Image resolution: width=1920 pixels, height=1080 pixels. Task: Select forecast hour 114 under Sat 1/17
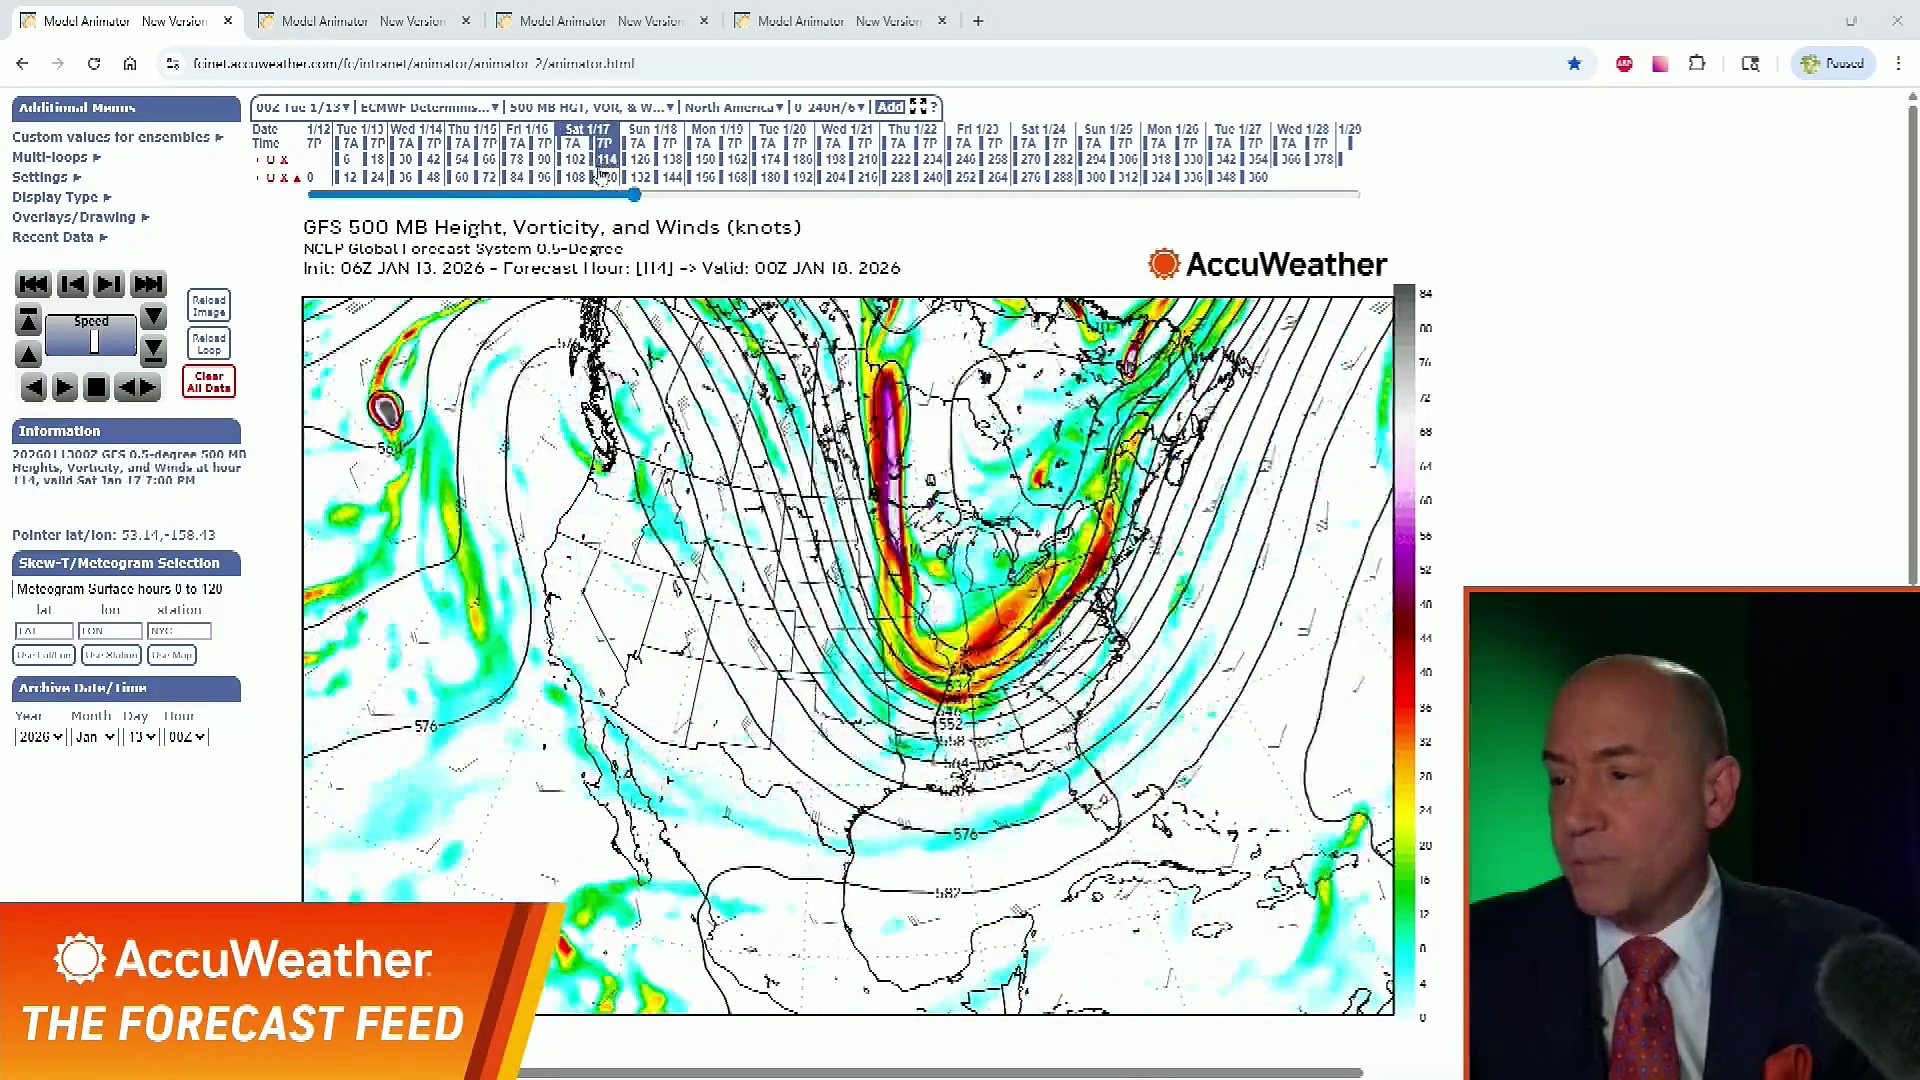coord(606,159)
